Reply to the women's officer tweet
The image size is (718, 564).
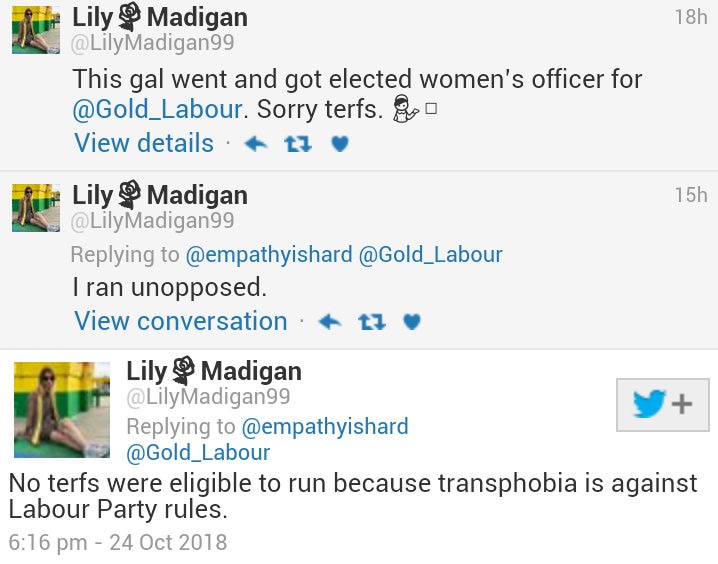point(256,144)
